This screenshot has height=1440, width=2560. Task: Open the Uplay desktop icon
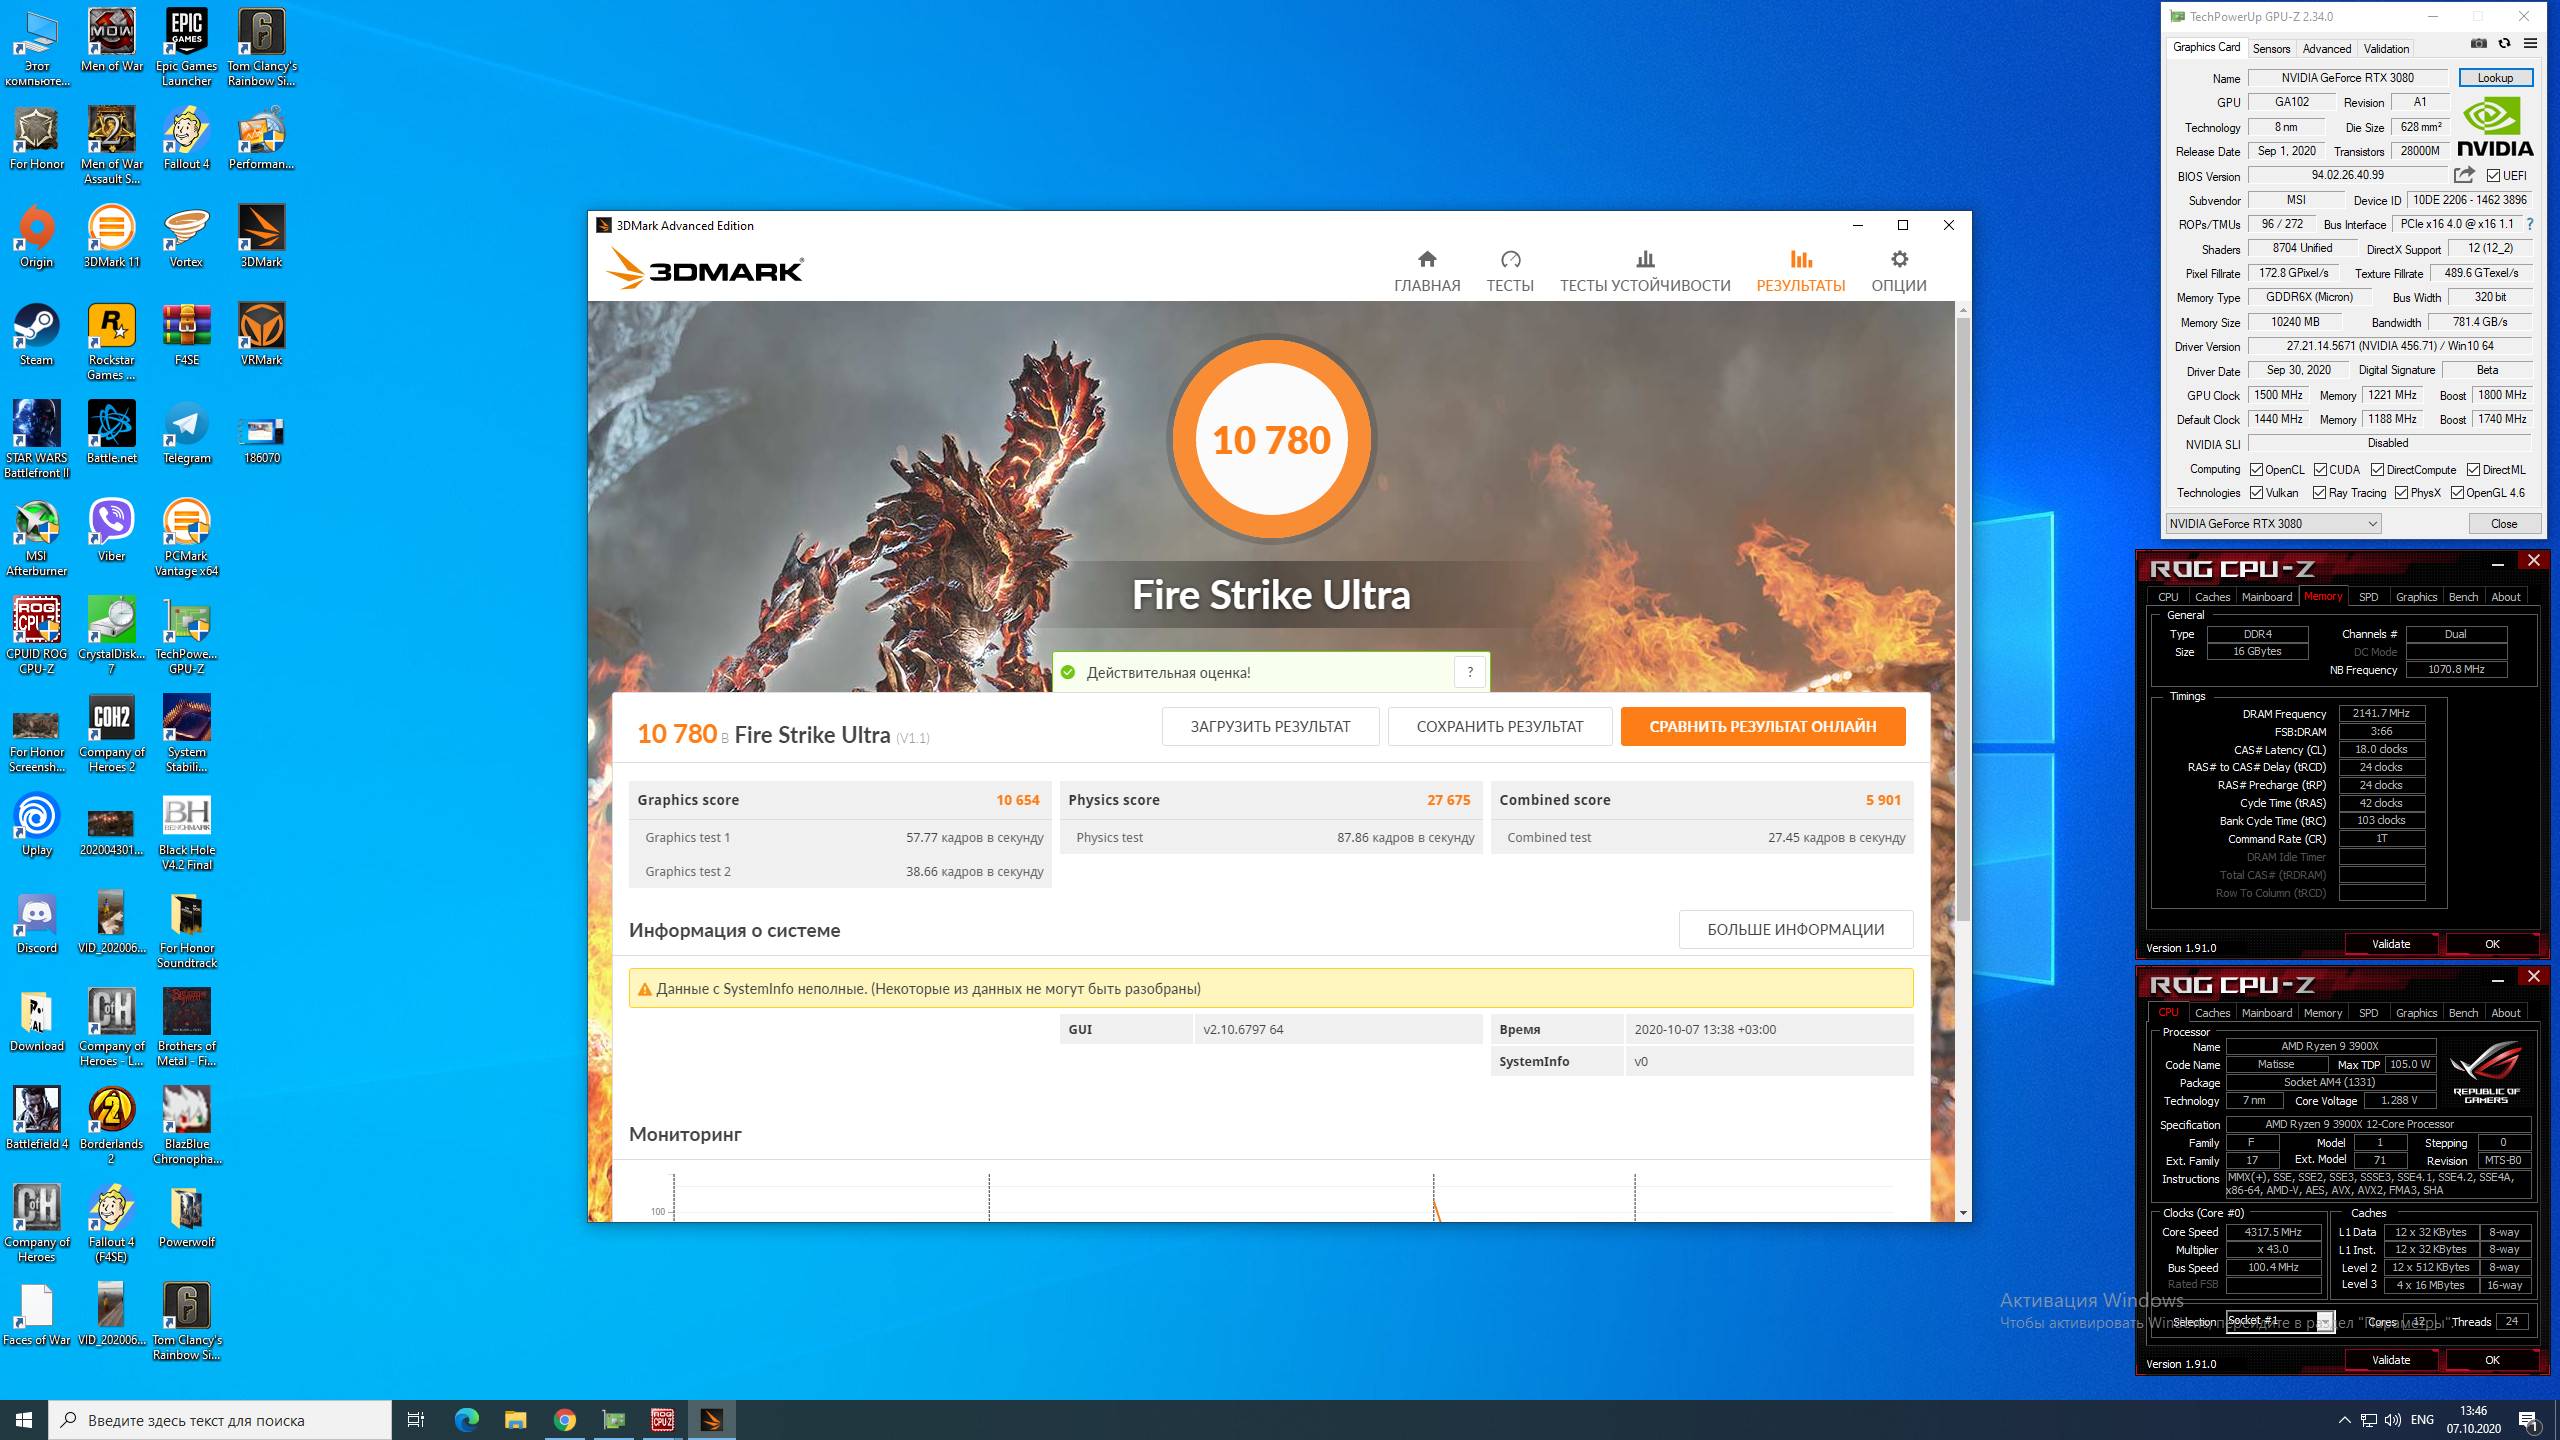pos(36,825)
